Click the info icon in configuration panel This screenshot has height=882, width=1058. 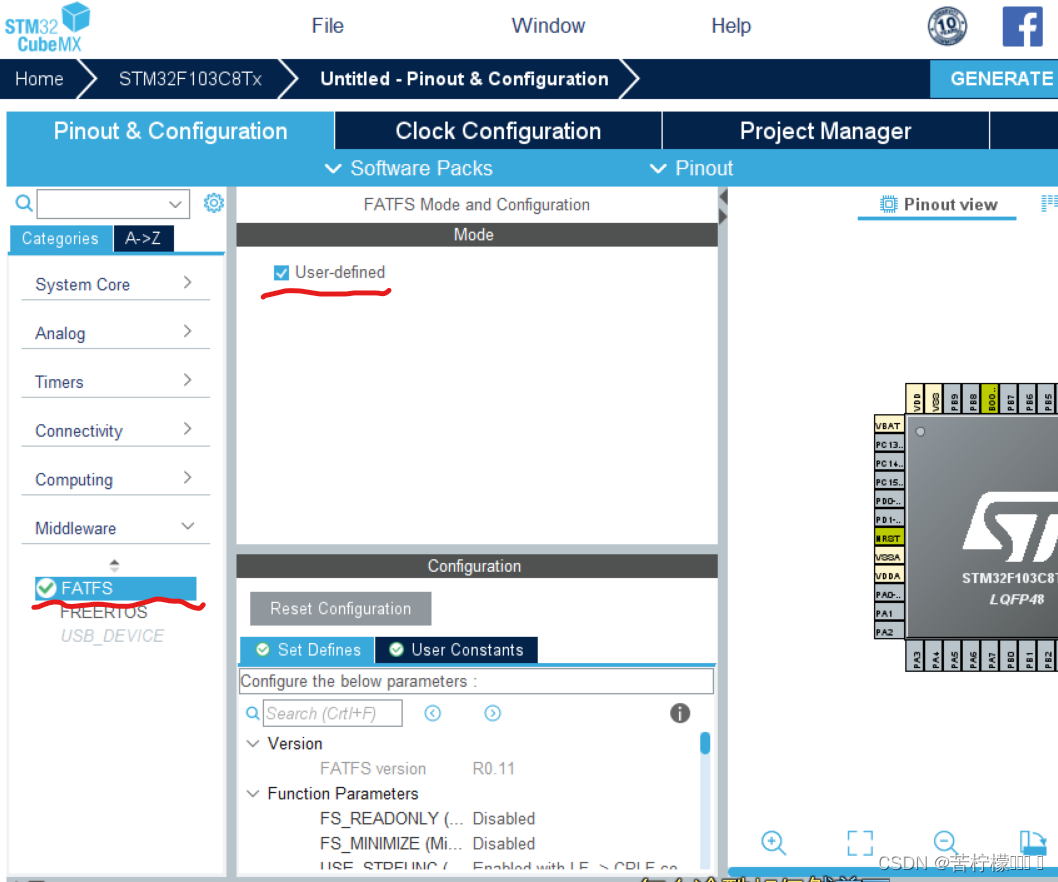pyautogui.click(x=679, y=713)
